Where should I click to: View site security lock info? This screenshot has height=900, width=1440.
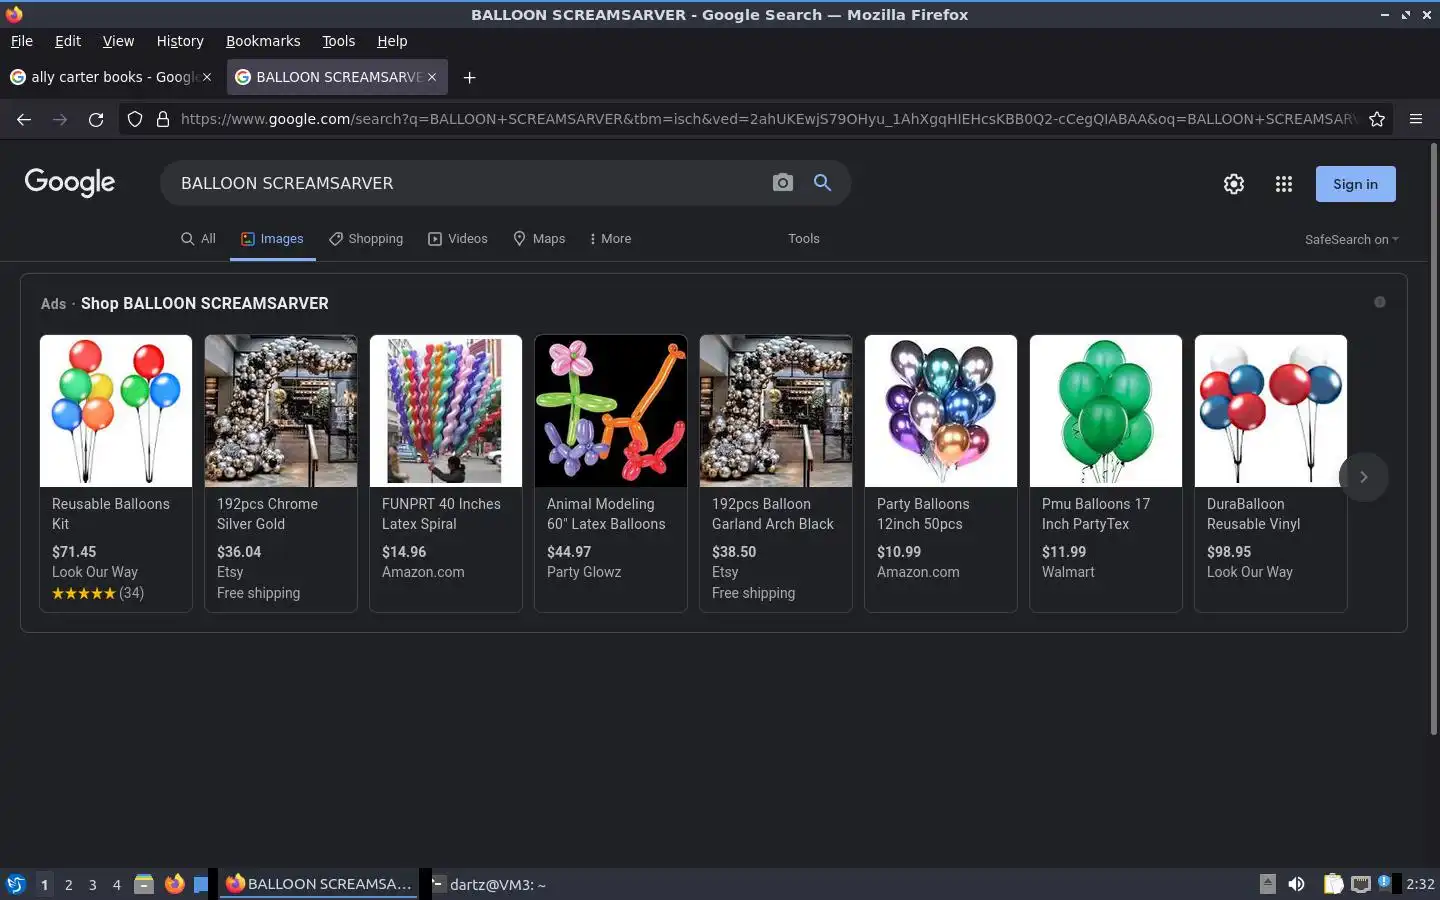[163, 119]
